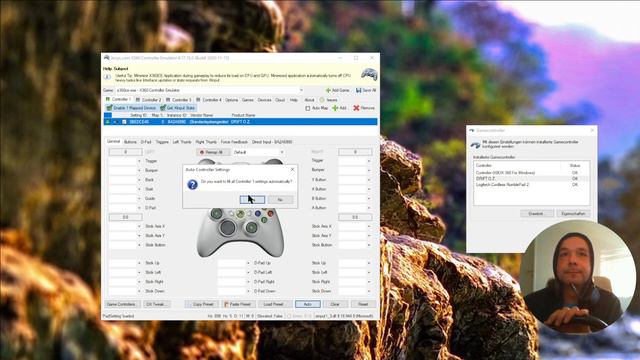Click the left D-Pad mapping field
Image resolution: width=640 pixels, height=360 pixels.
(x=122, y=208)
